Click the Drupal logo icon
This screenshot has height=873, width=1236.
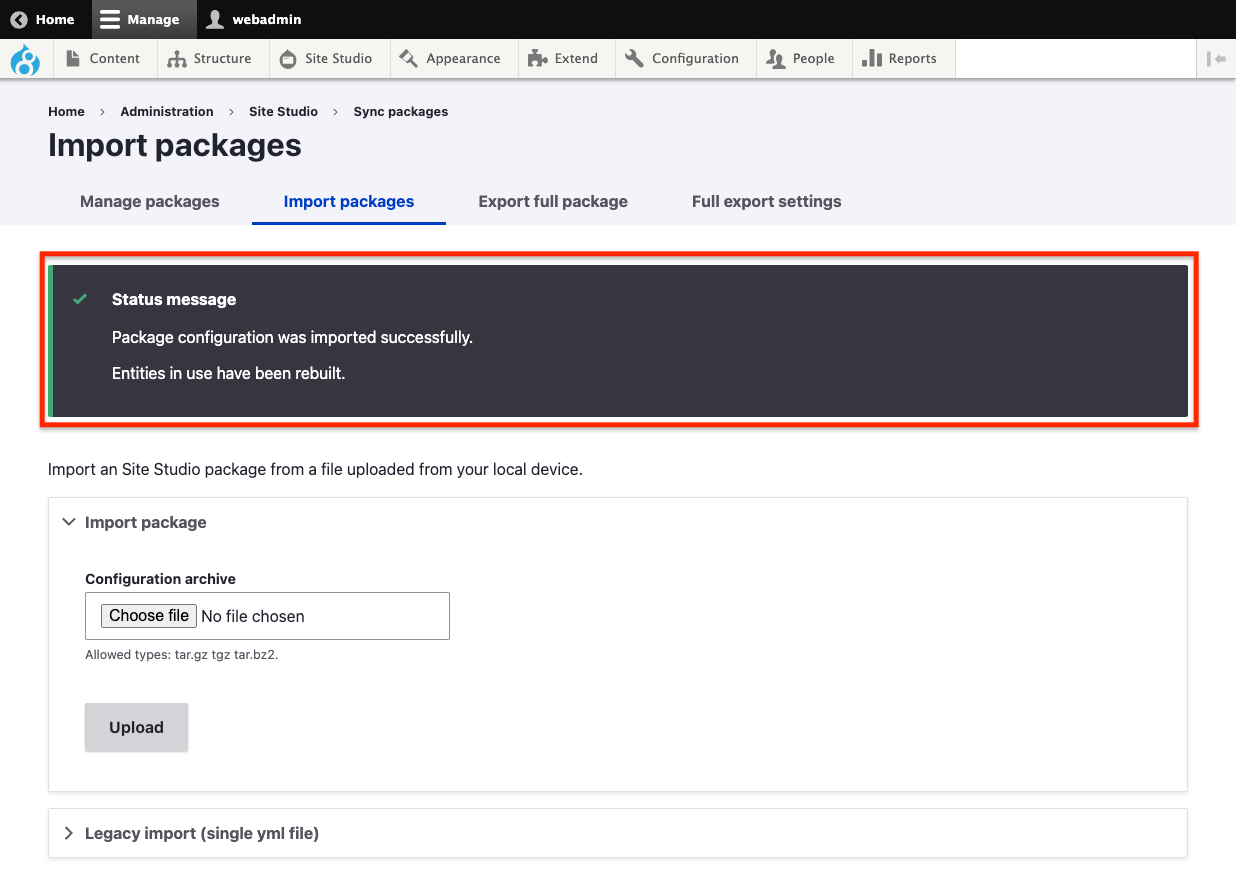coord(25,59)
